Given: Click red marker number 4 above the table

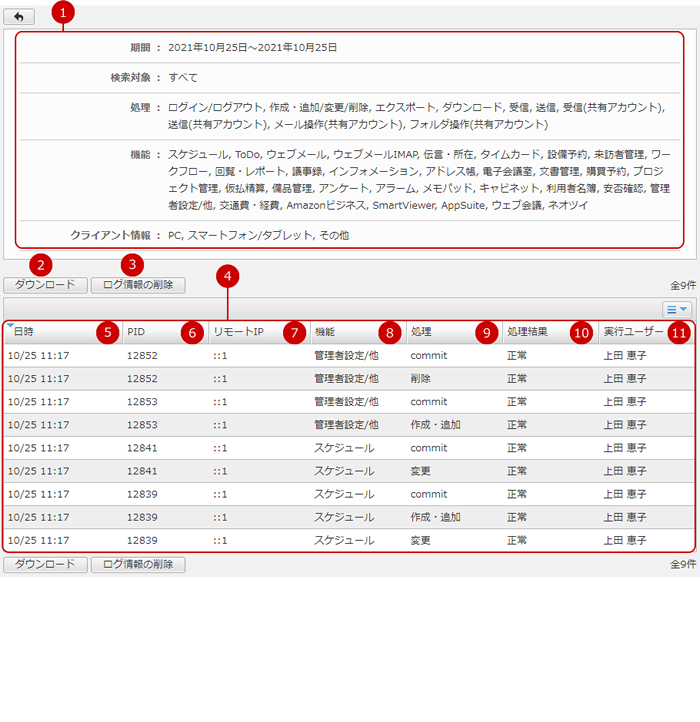Looking at the screenshot, I should point(229,275).
